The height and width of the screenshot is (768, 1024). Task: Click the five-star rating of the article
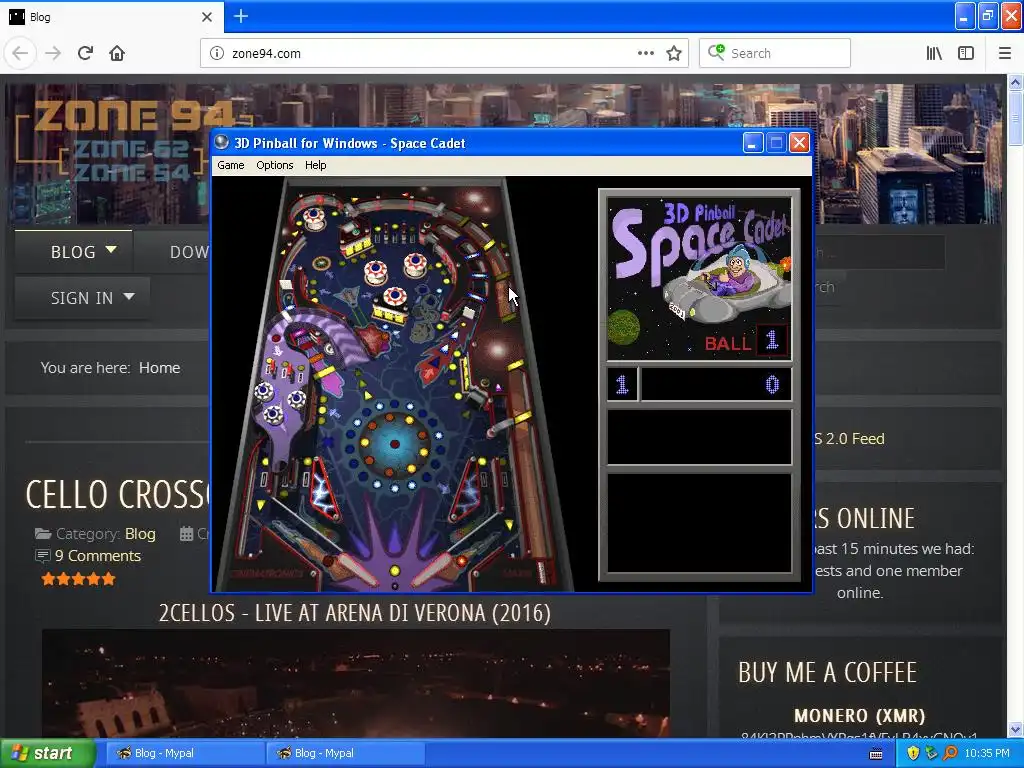pyautogui.click(x=78, y=579)
